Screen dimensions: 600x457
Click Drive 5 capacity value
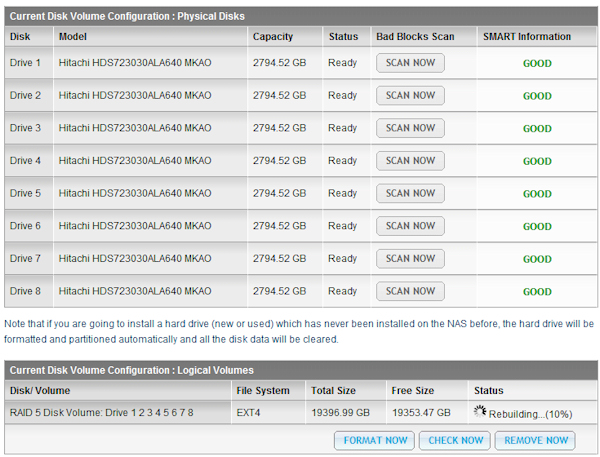coord(279,193)
